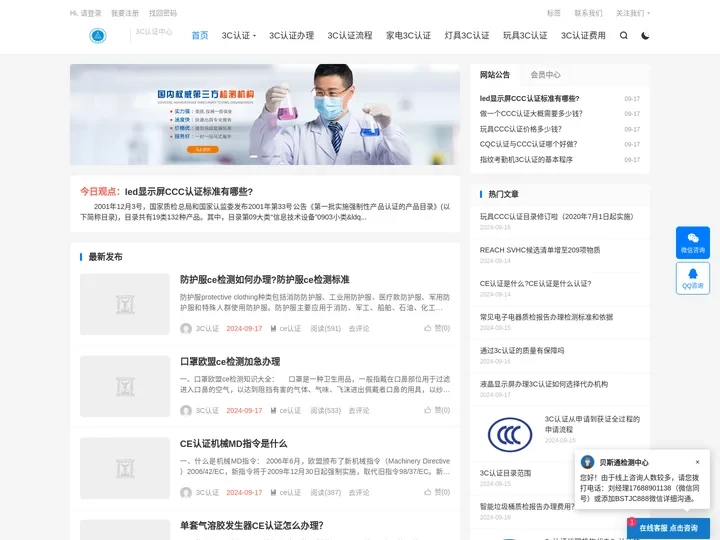Open today's headline led显示屏CCC认证标准有哪些?
Screen dimensions: 720x540
coord(188,191)
